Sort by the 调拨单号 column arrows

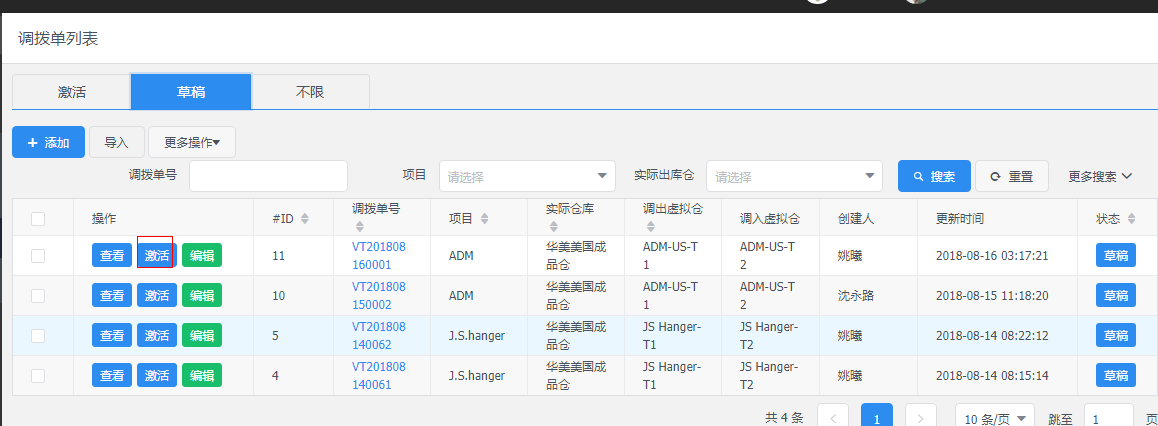coord(360,227)
